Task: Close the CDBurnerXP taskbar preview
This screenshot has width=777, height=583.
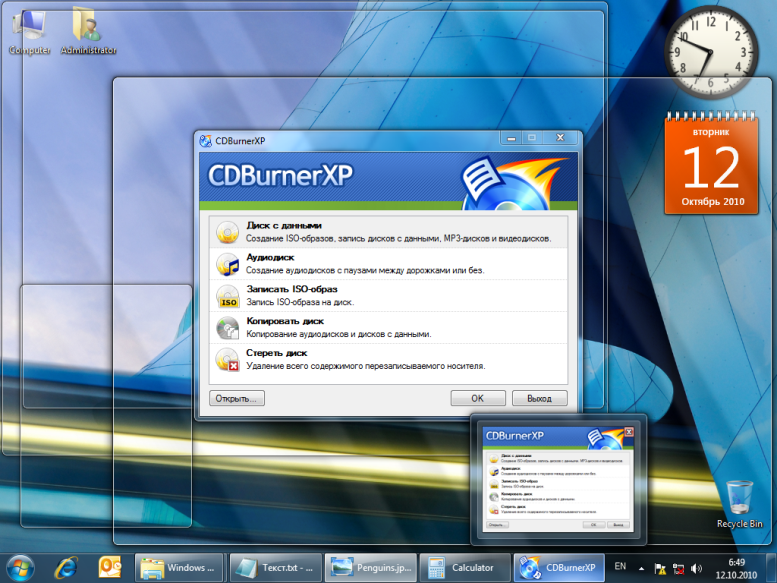Action: point(629,431)
